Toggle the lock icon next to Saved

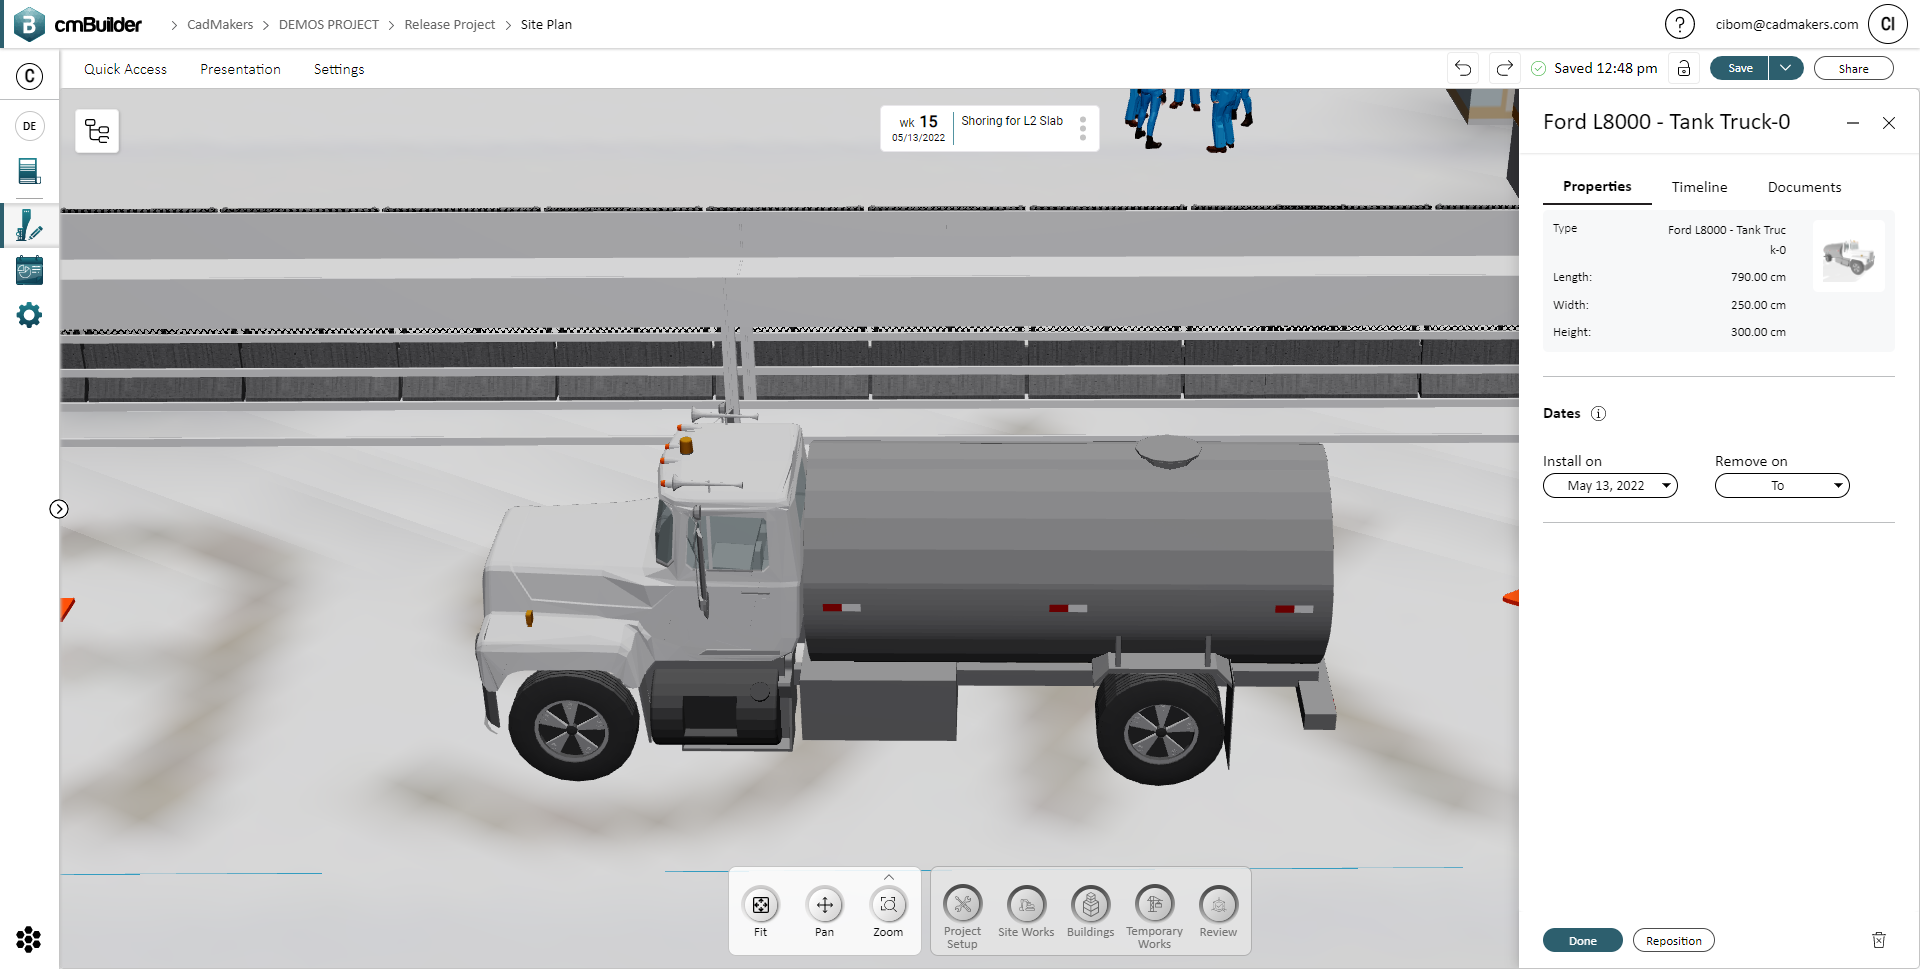click(x=1684, y=68)
